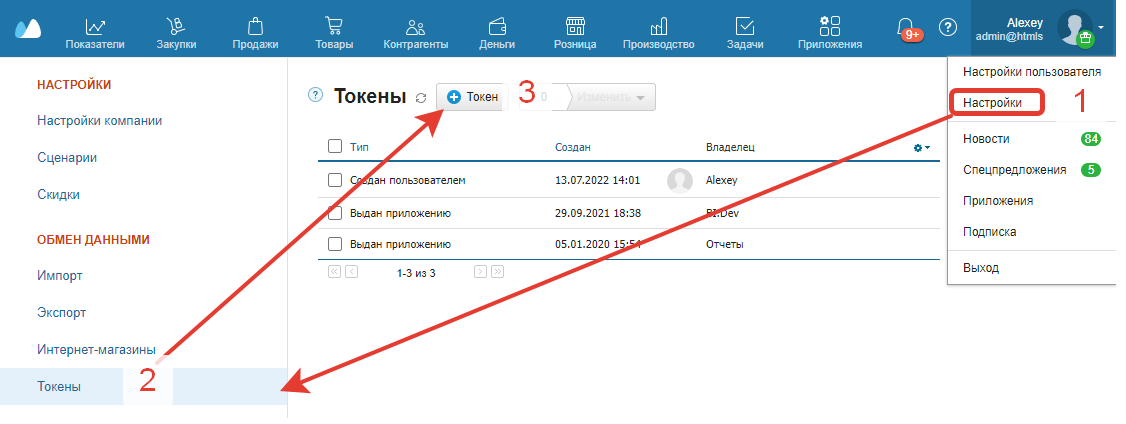1126x424 pixels.
Task: Refresh the tokens list
Action: pos(421,98)
